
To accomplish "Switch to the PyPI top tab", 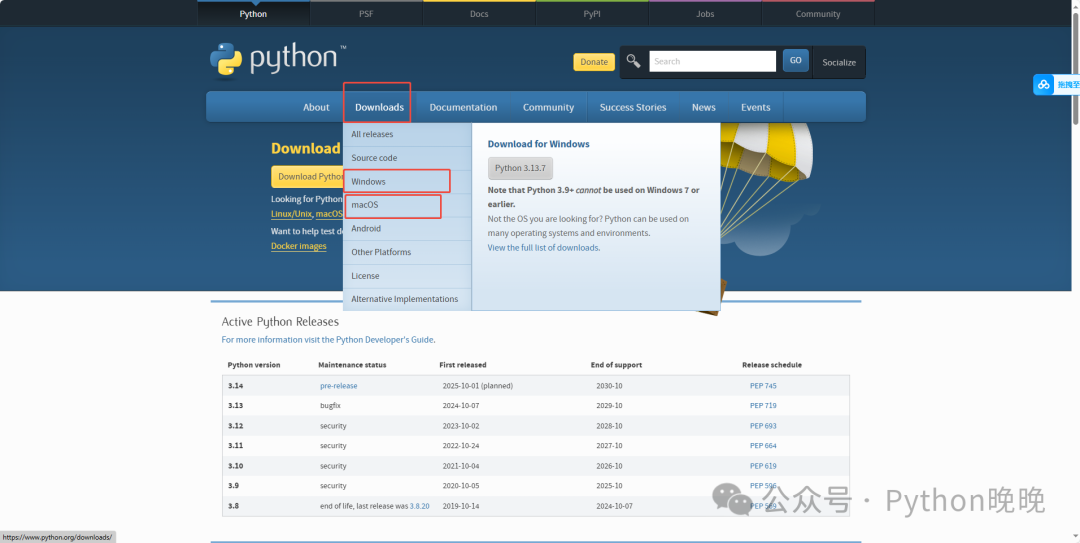I will pyautogui.click(x=592, y=14).
